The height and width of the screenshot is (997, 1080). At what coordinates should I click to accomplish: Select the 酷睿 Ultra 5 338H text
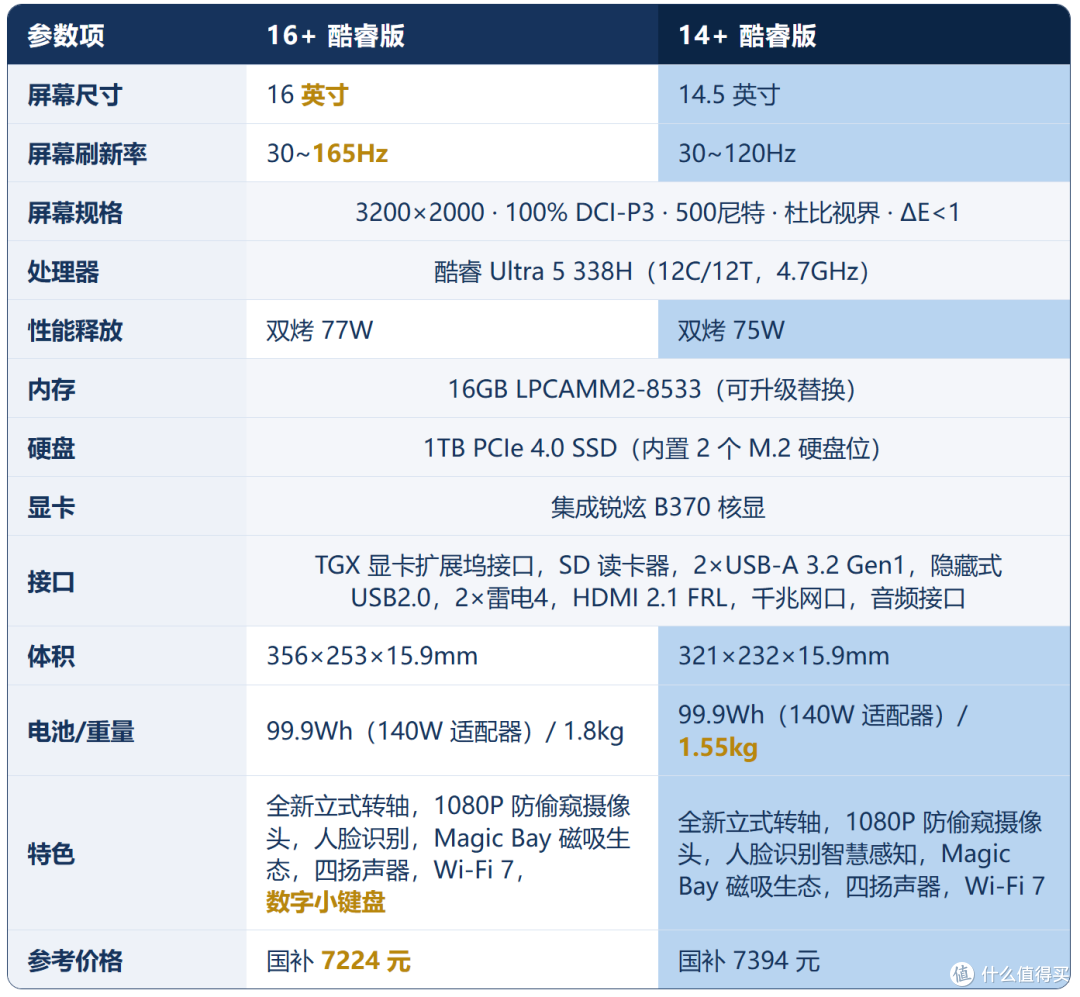click(x=651, y=271)
